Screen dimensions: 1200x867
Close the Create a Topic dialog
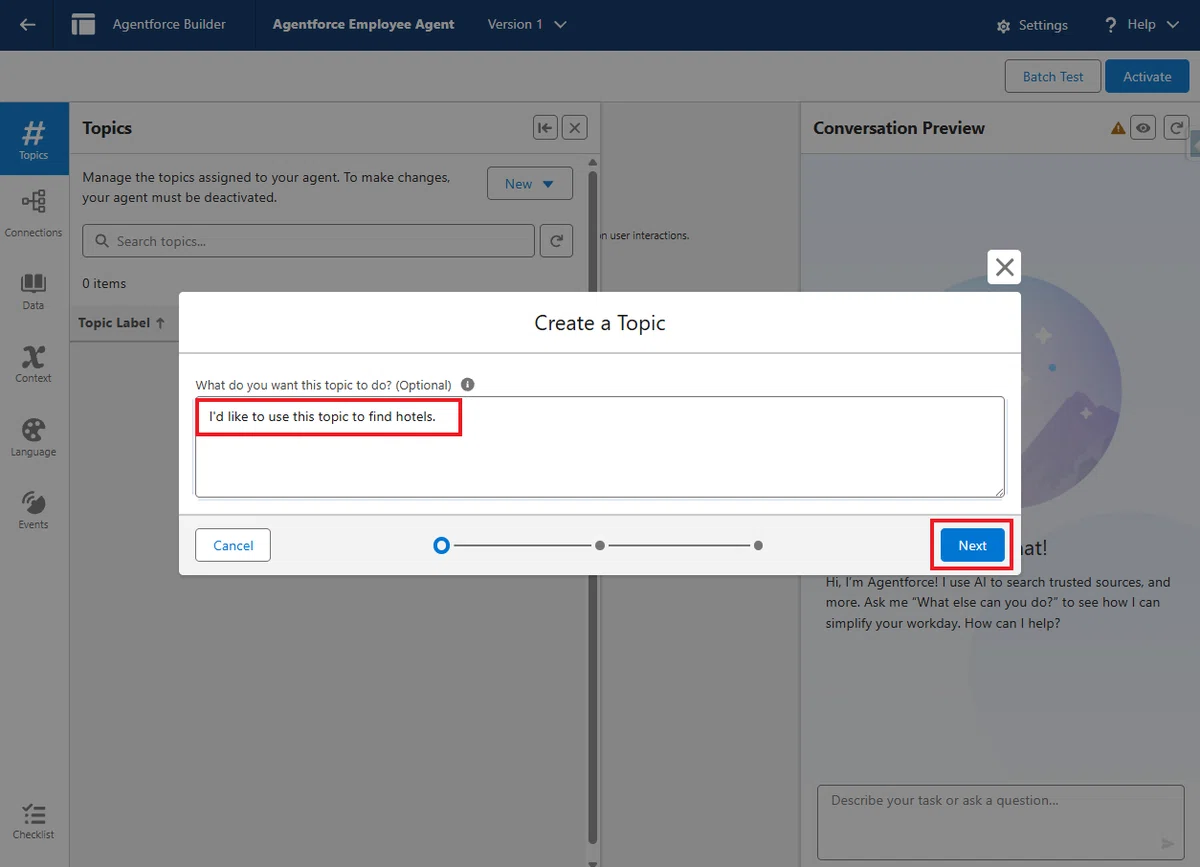(x=1005, y=267)
